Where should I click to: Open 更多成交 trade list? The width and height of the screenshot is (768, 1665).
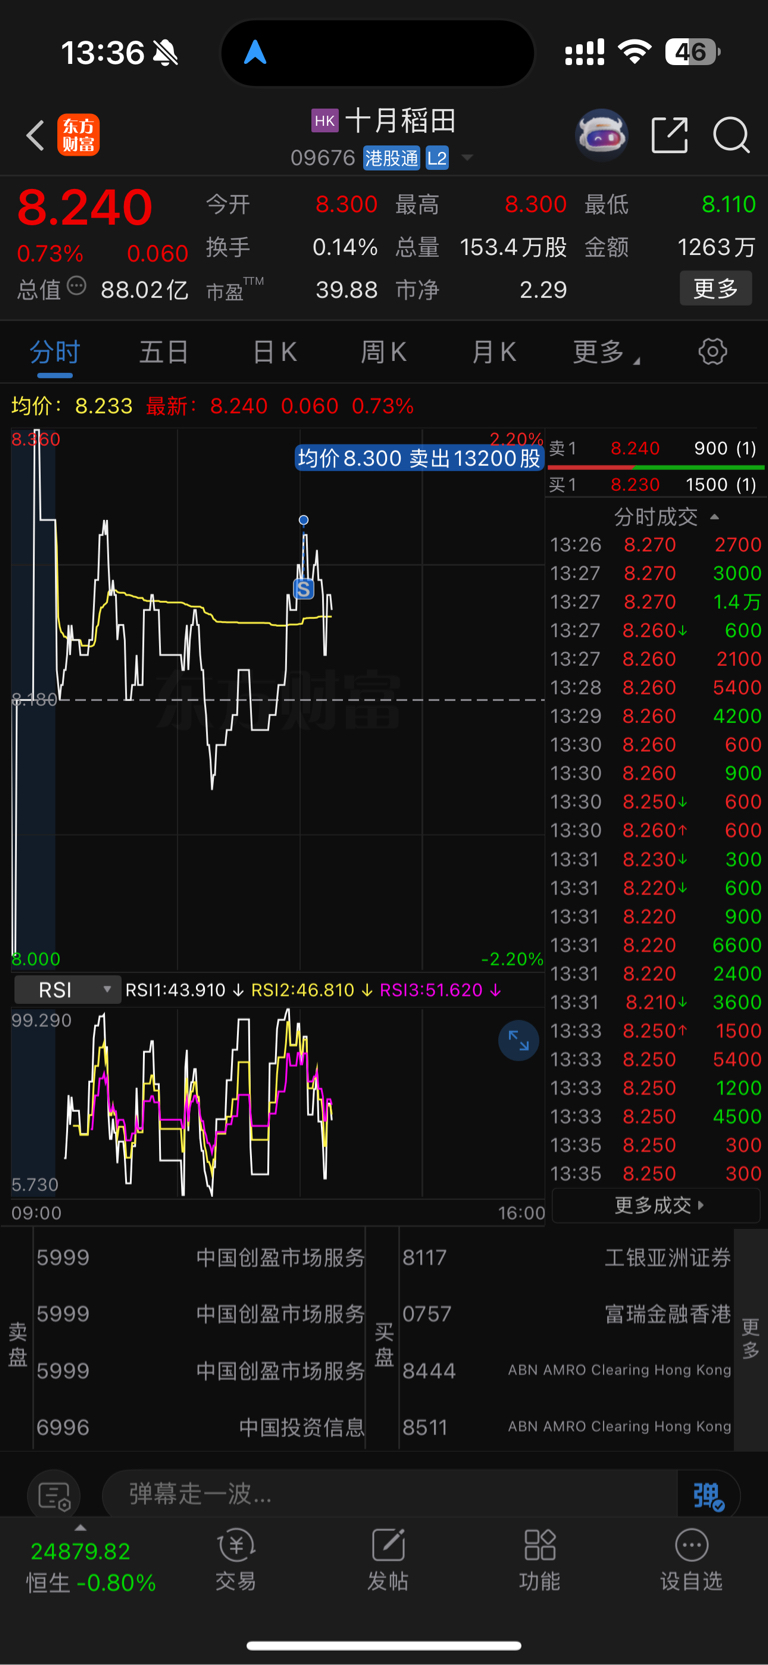658,1206
